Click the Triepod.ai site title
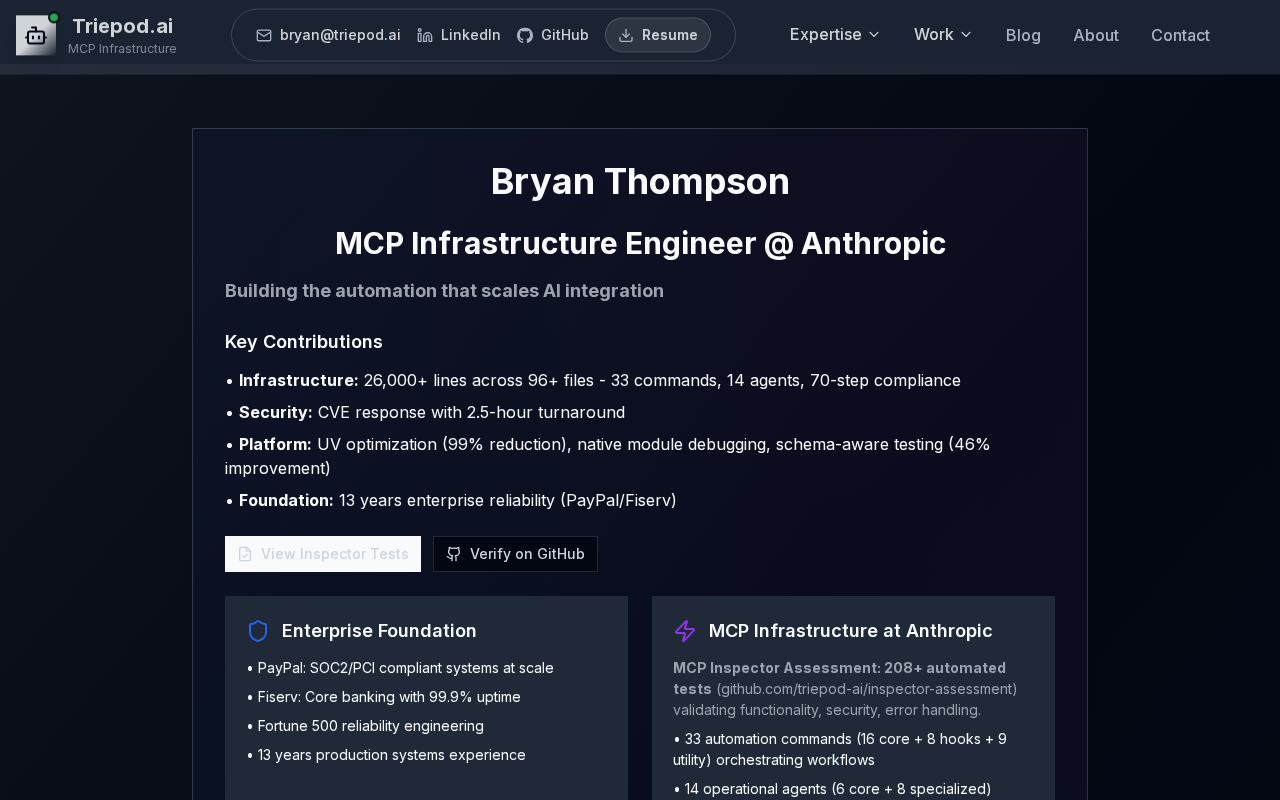Viewport: 1280px width, 800px height. coord(123,26)
